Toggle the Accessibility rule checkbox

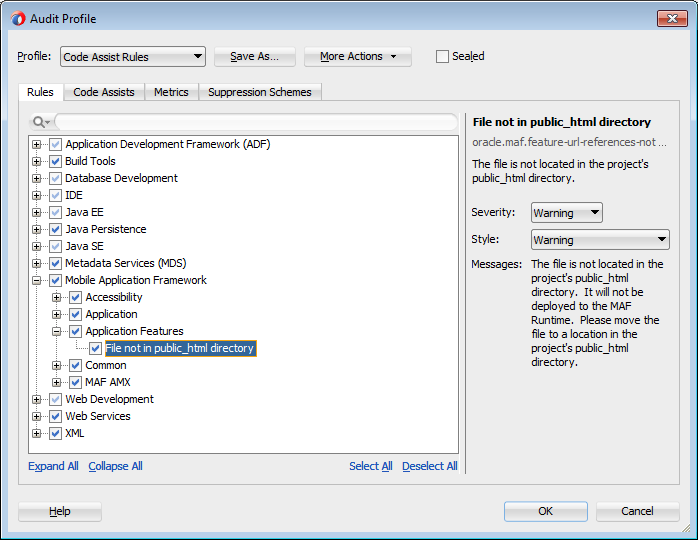point(75,297)
